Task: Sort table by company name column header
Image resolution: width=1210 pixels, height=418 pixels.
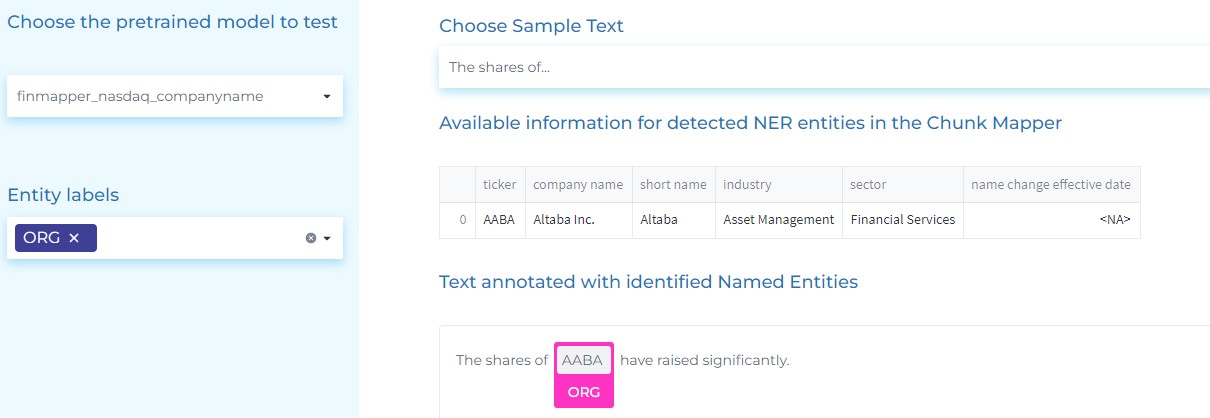Action: point(578,185)
